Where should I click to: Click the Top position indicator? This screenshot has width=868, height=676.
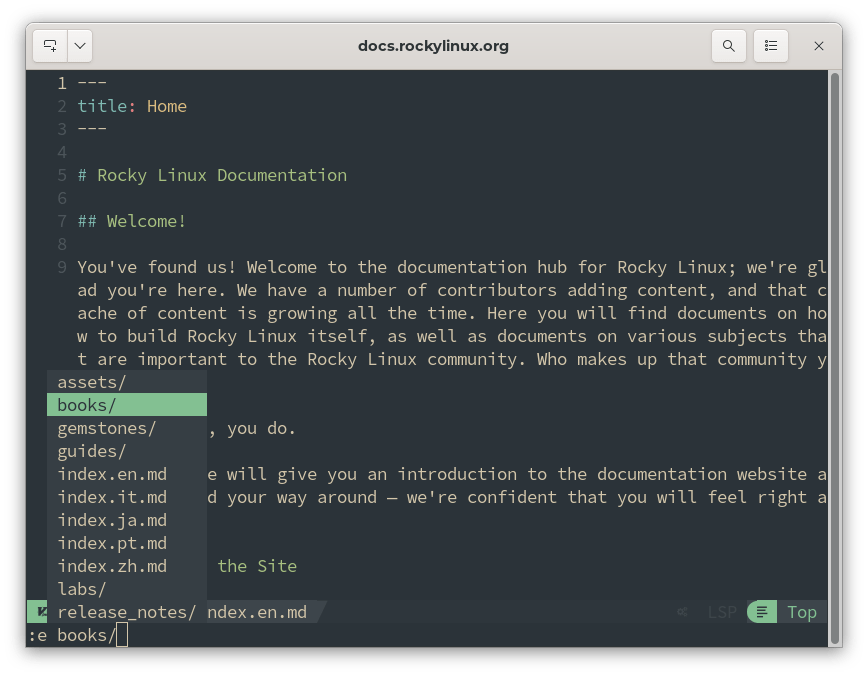coord(802,612)
